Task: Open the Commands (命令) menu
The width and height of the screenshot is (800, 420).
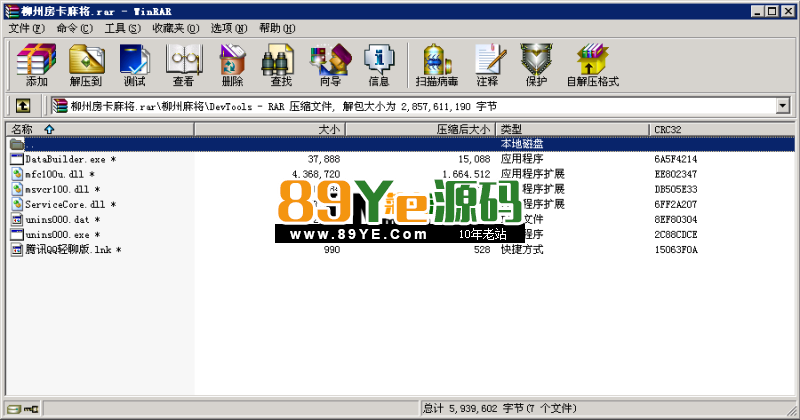Action: (74, 28)
